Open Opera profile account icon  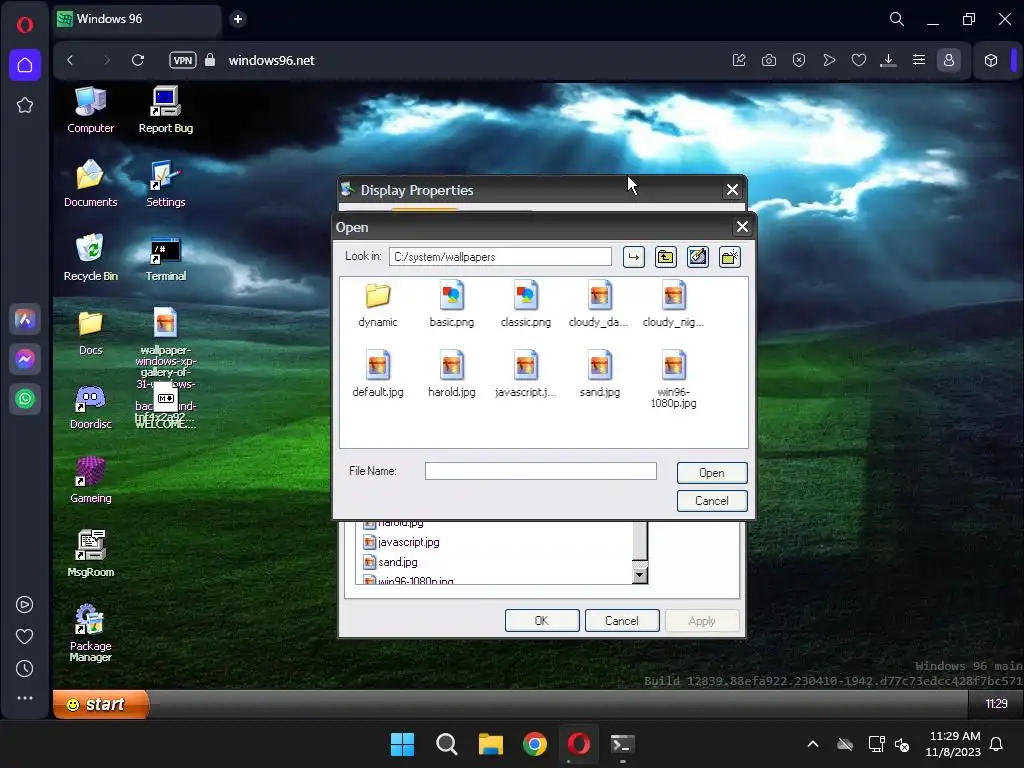tap(949, 60)
